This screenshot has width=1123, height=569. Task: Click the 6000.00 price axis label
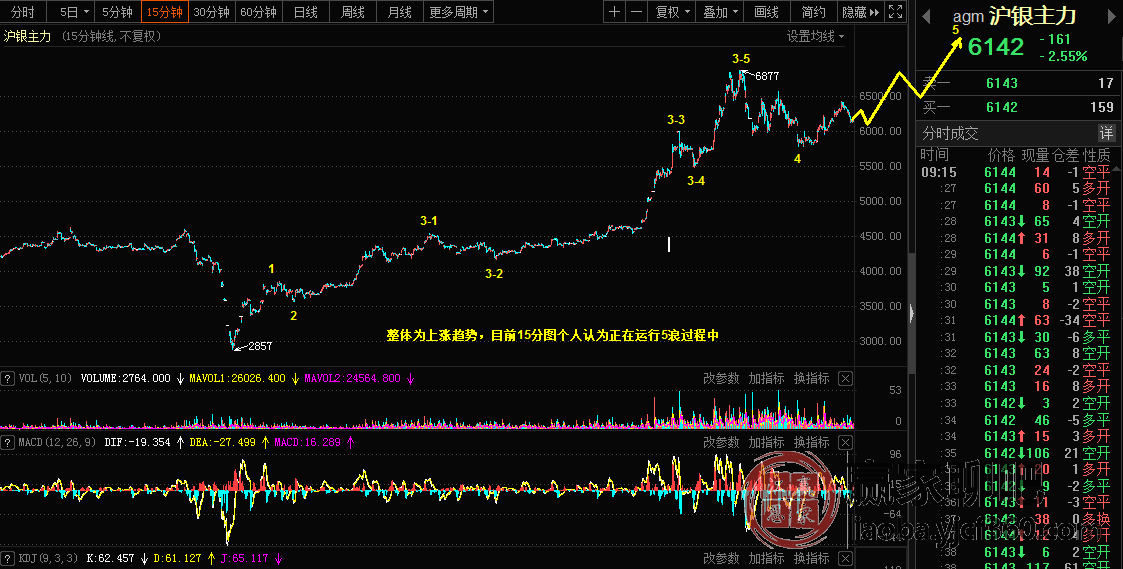click(880, 131)
